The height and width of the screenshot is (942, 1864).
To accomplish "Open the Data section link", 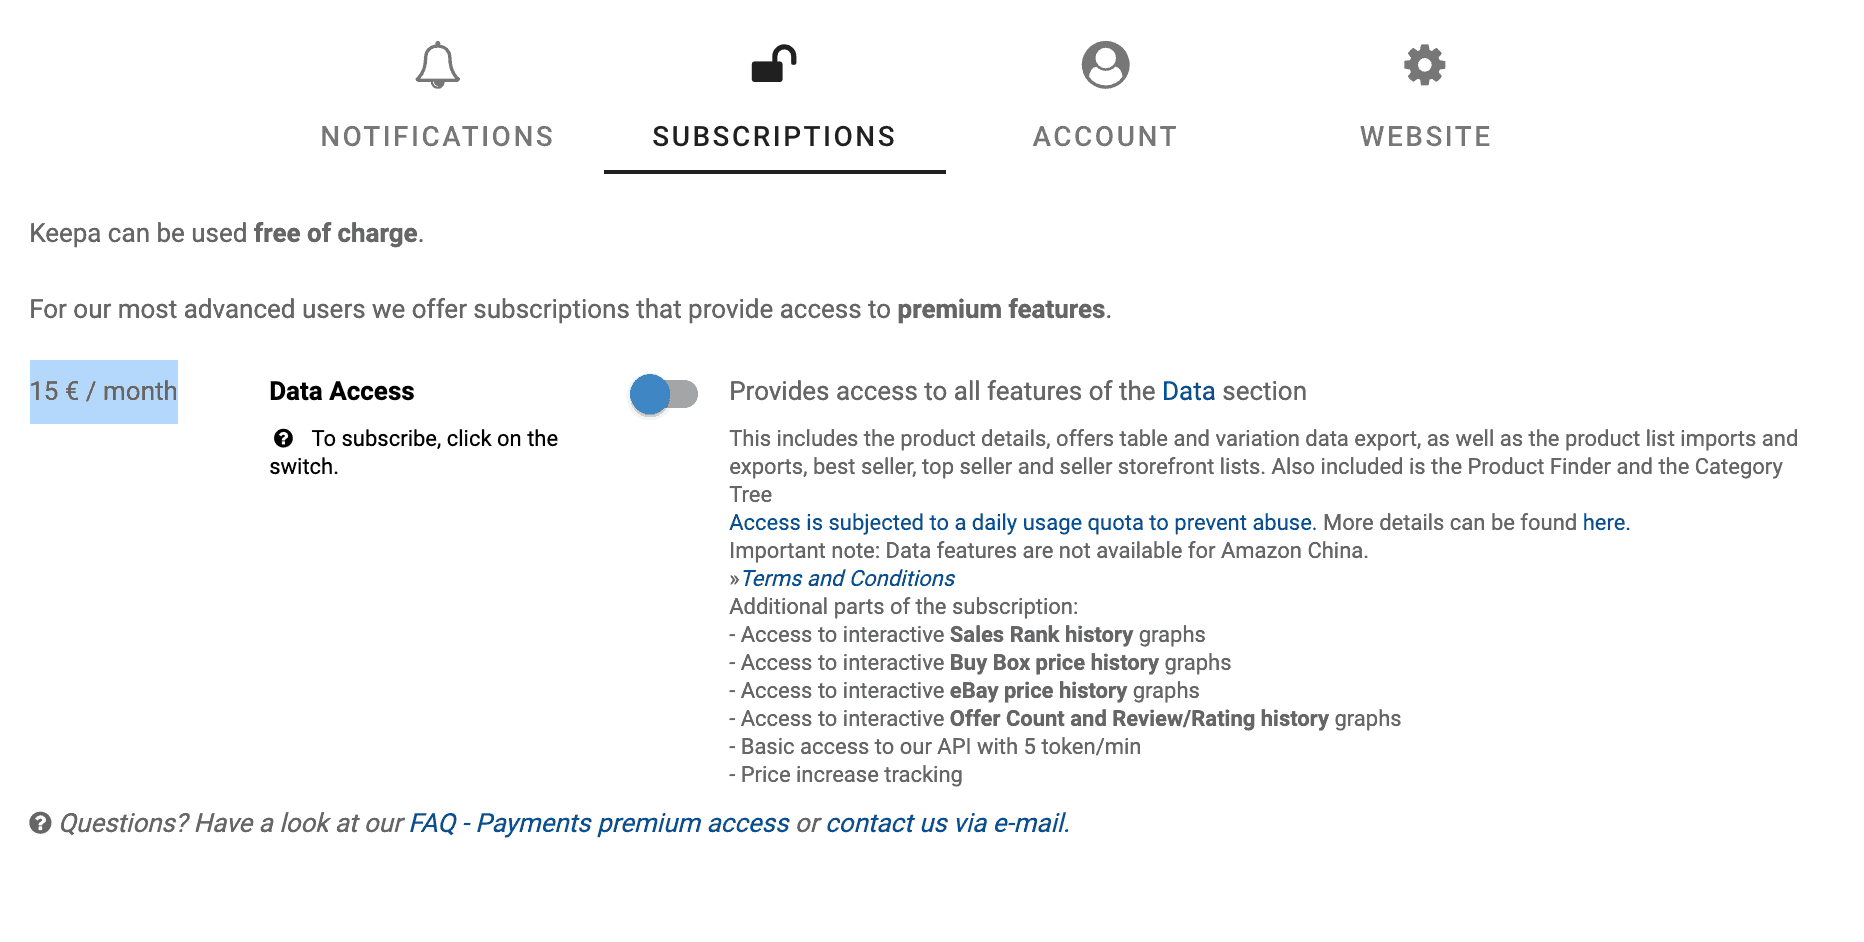I will coord(1189,391).
